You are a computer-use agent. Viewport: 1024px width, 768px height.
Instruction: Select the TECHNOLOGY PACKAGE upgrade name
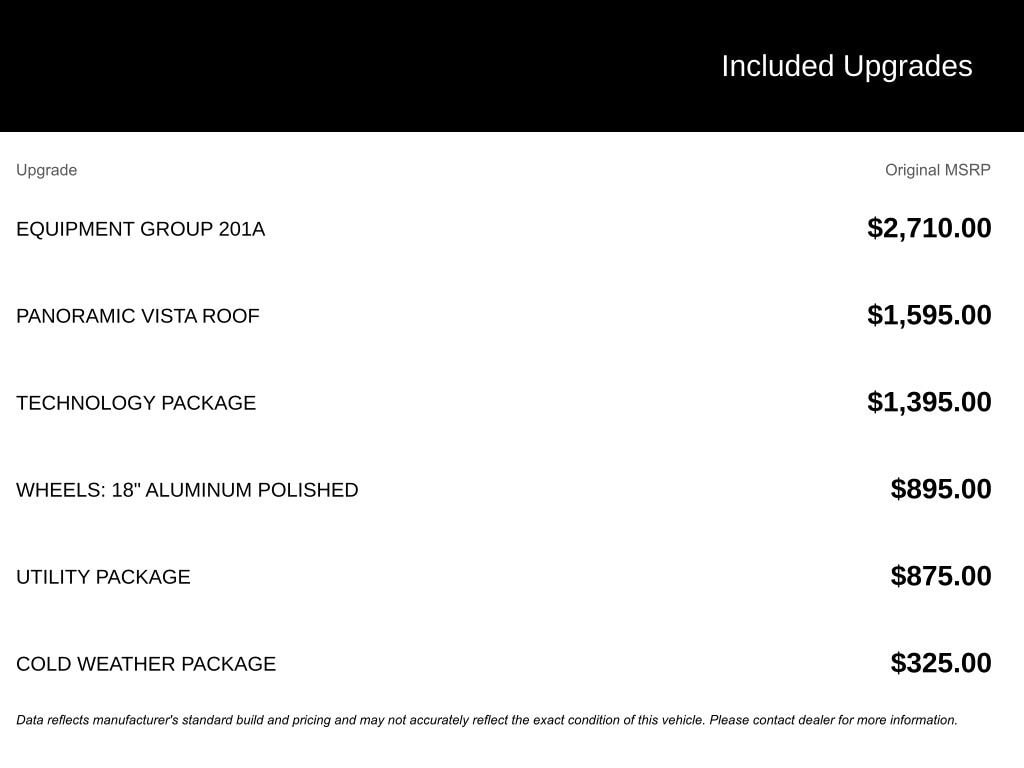click(136, 403)
